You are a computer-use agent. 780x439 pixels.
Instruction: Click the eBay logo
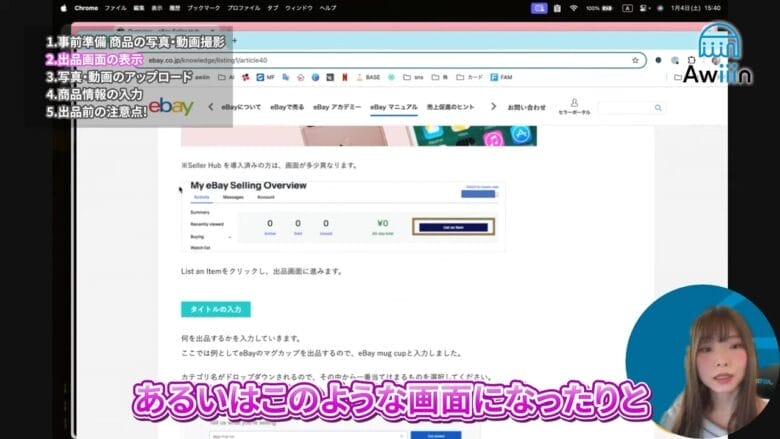(171, 106)
